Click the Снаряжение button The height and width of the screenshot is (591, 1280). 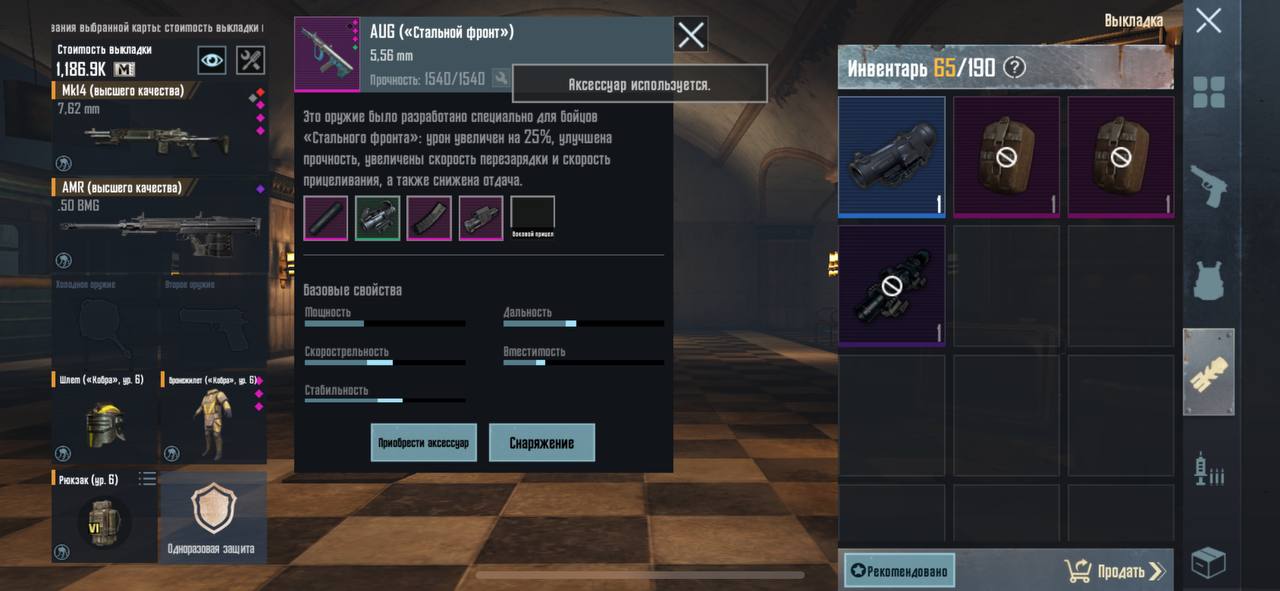coord(542,443)
